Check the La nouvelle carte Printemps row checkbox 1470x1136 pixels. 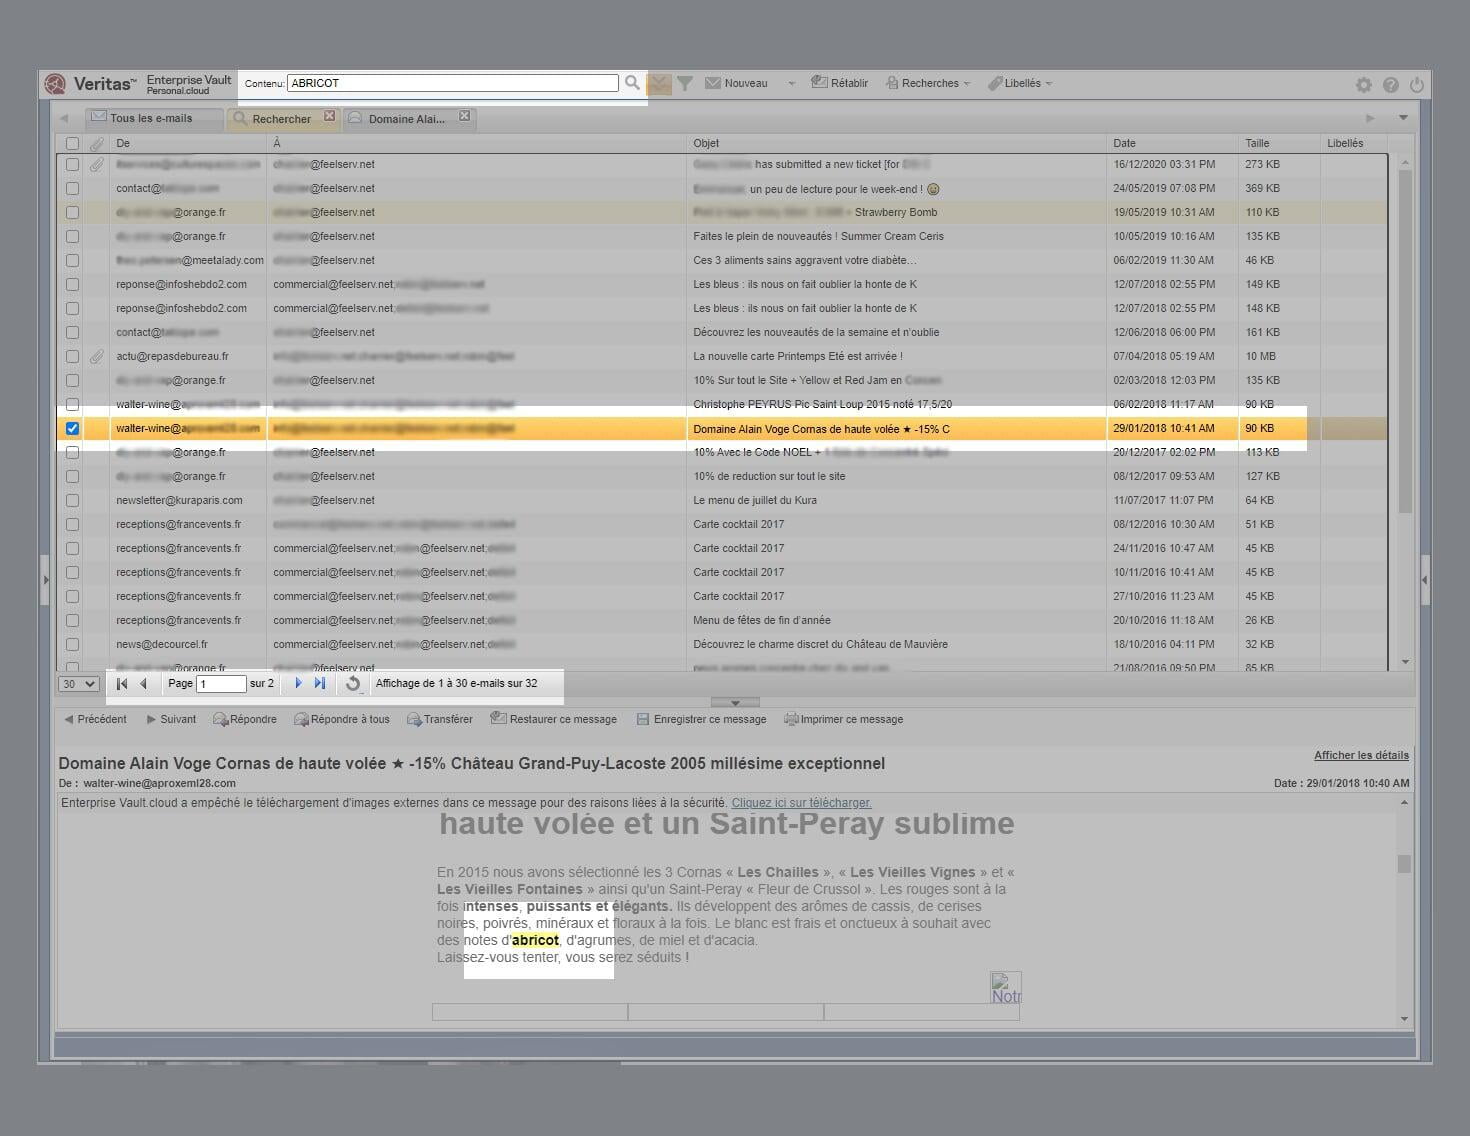click(x=72, y=356)
